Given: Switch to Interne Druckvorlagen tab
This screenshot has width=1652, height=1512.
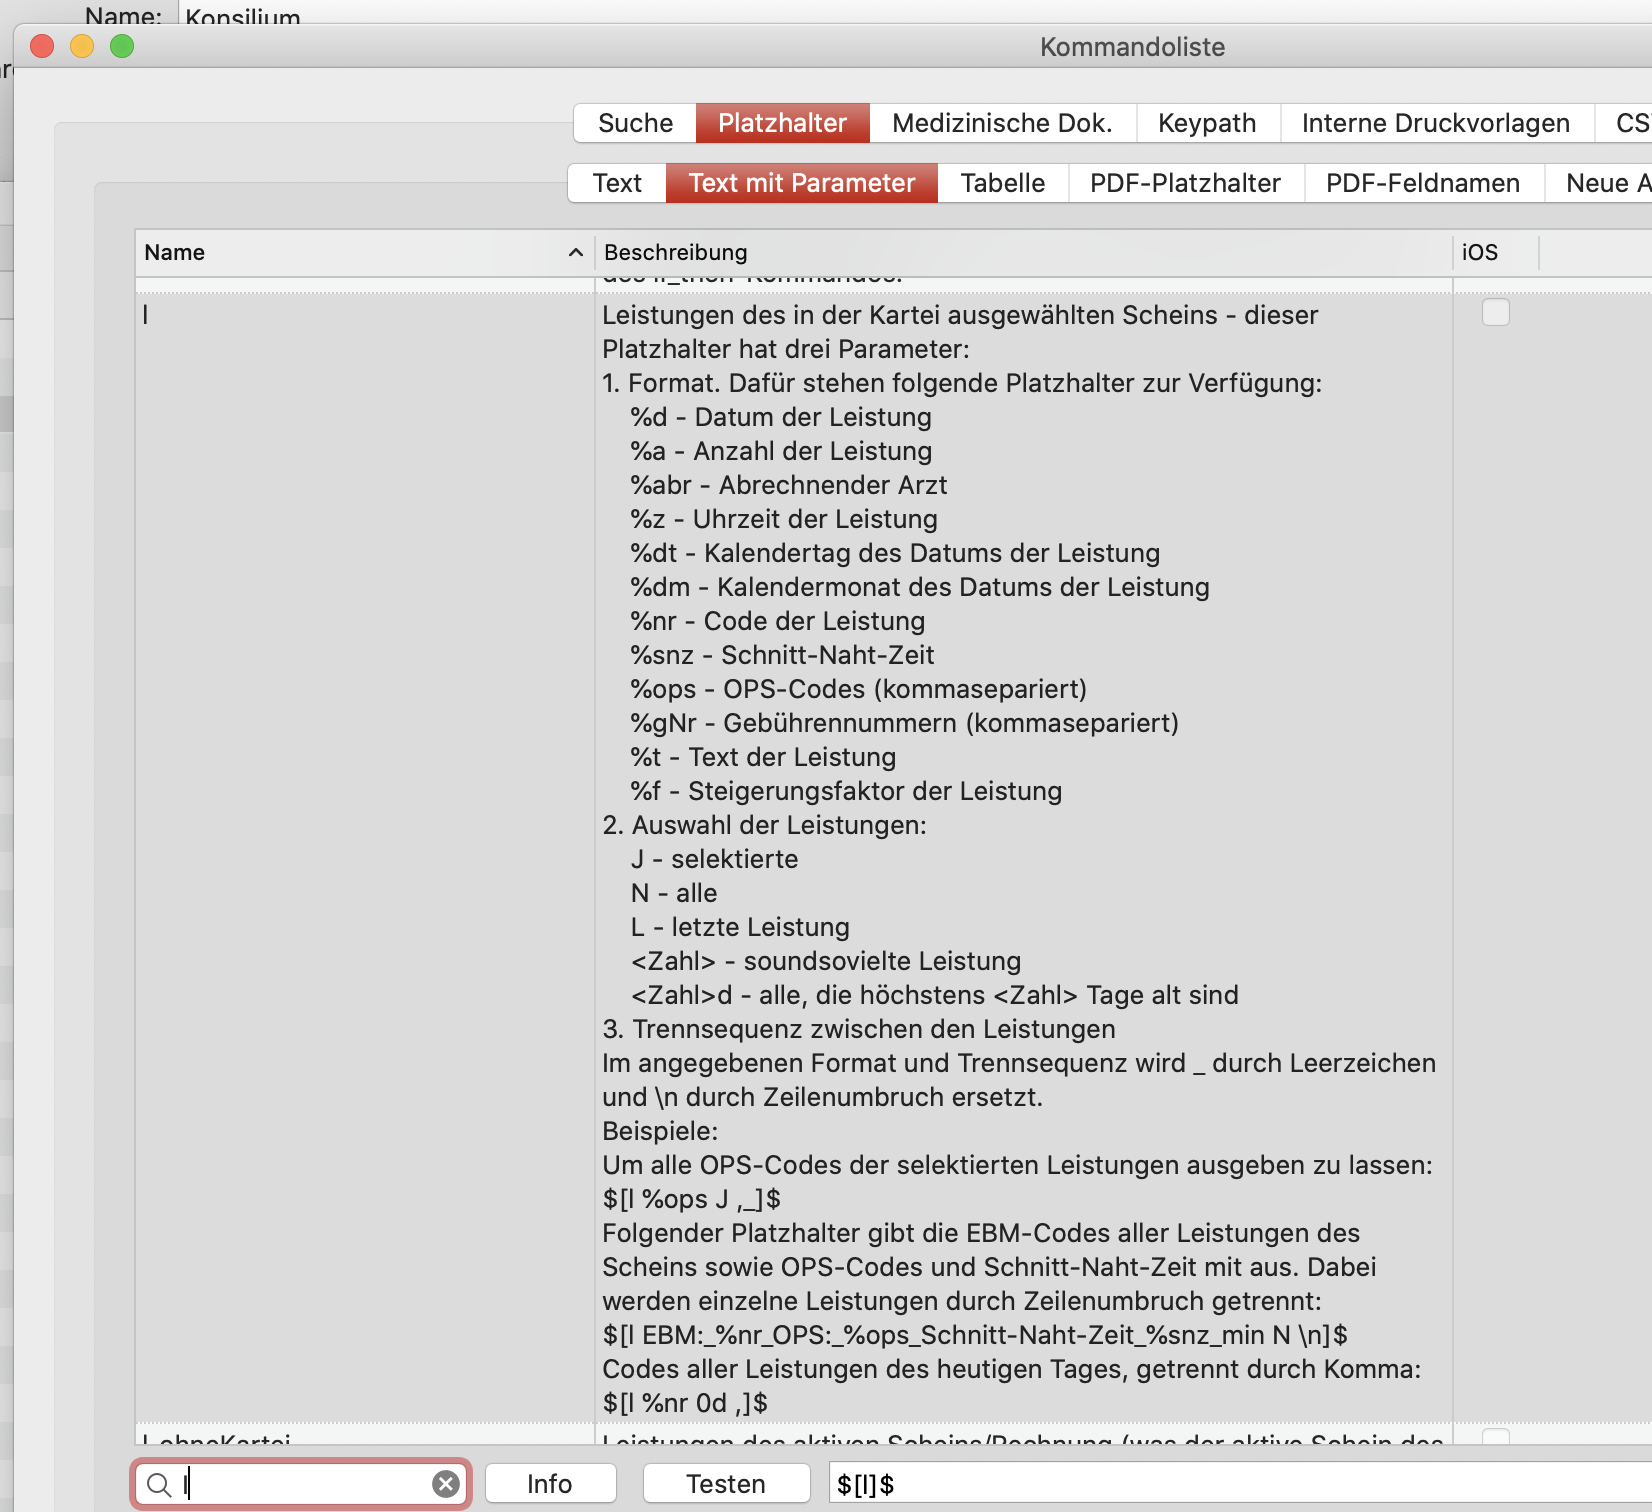Looking at the screenshot, I should point(1436,123).
